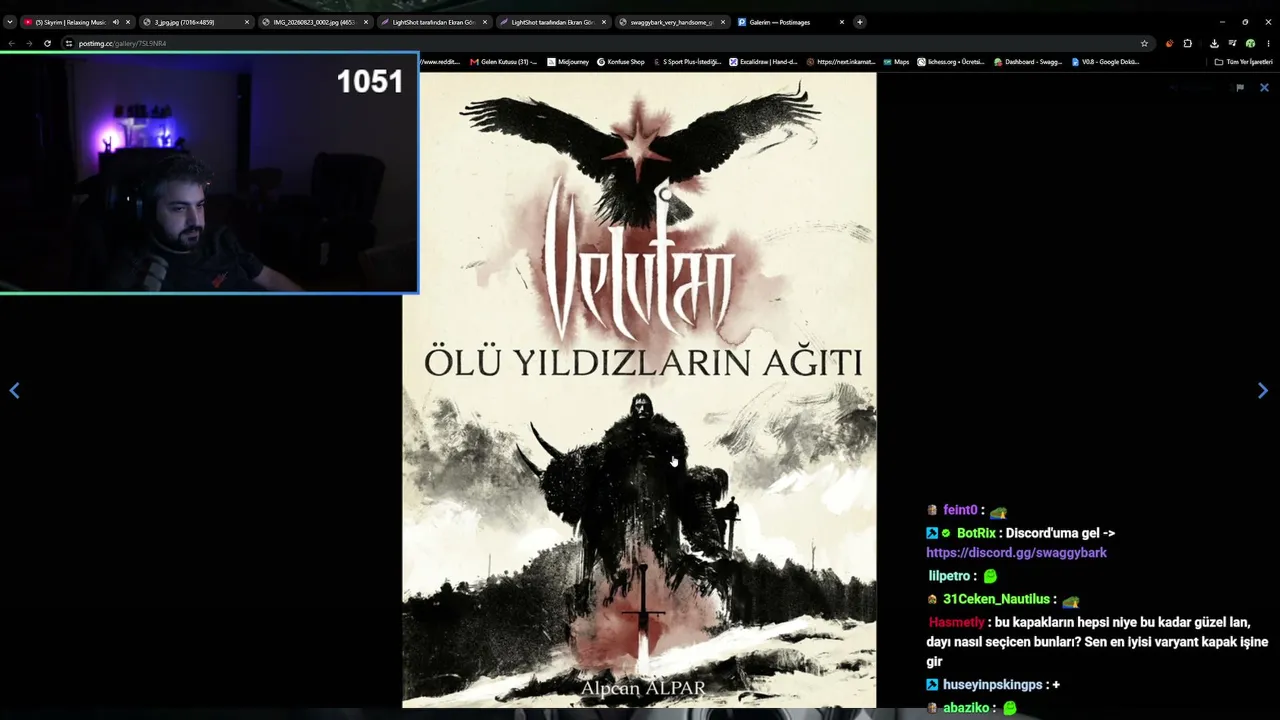
Task: Close the swaggybark_very_handsome tab
Action: pos(723,22)
